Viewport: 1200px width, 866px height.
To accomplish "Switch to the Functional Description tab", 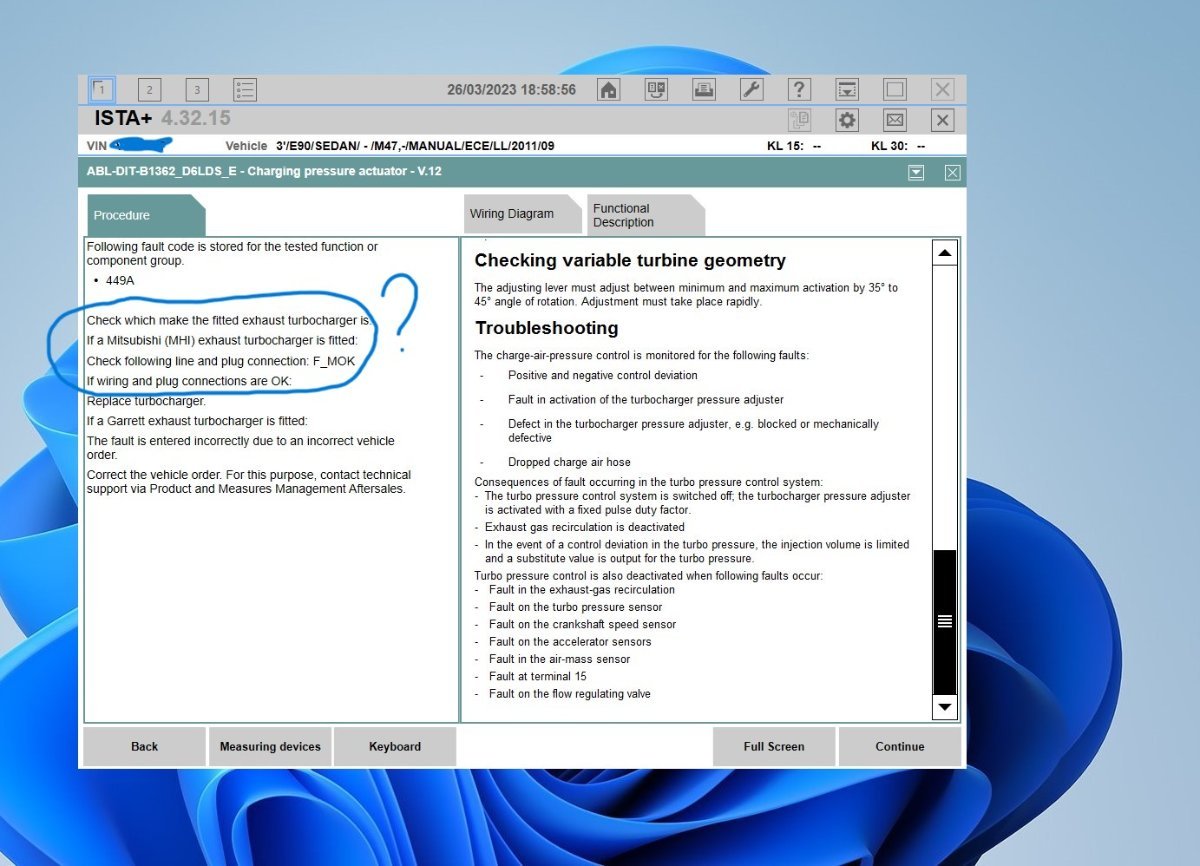I will tap(635, 215).
